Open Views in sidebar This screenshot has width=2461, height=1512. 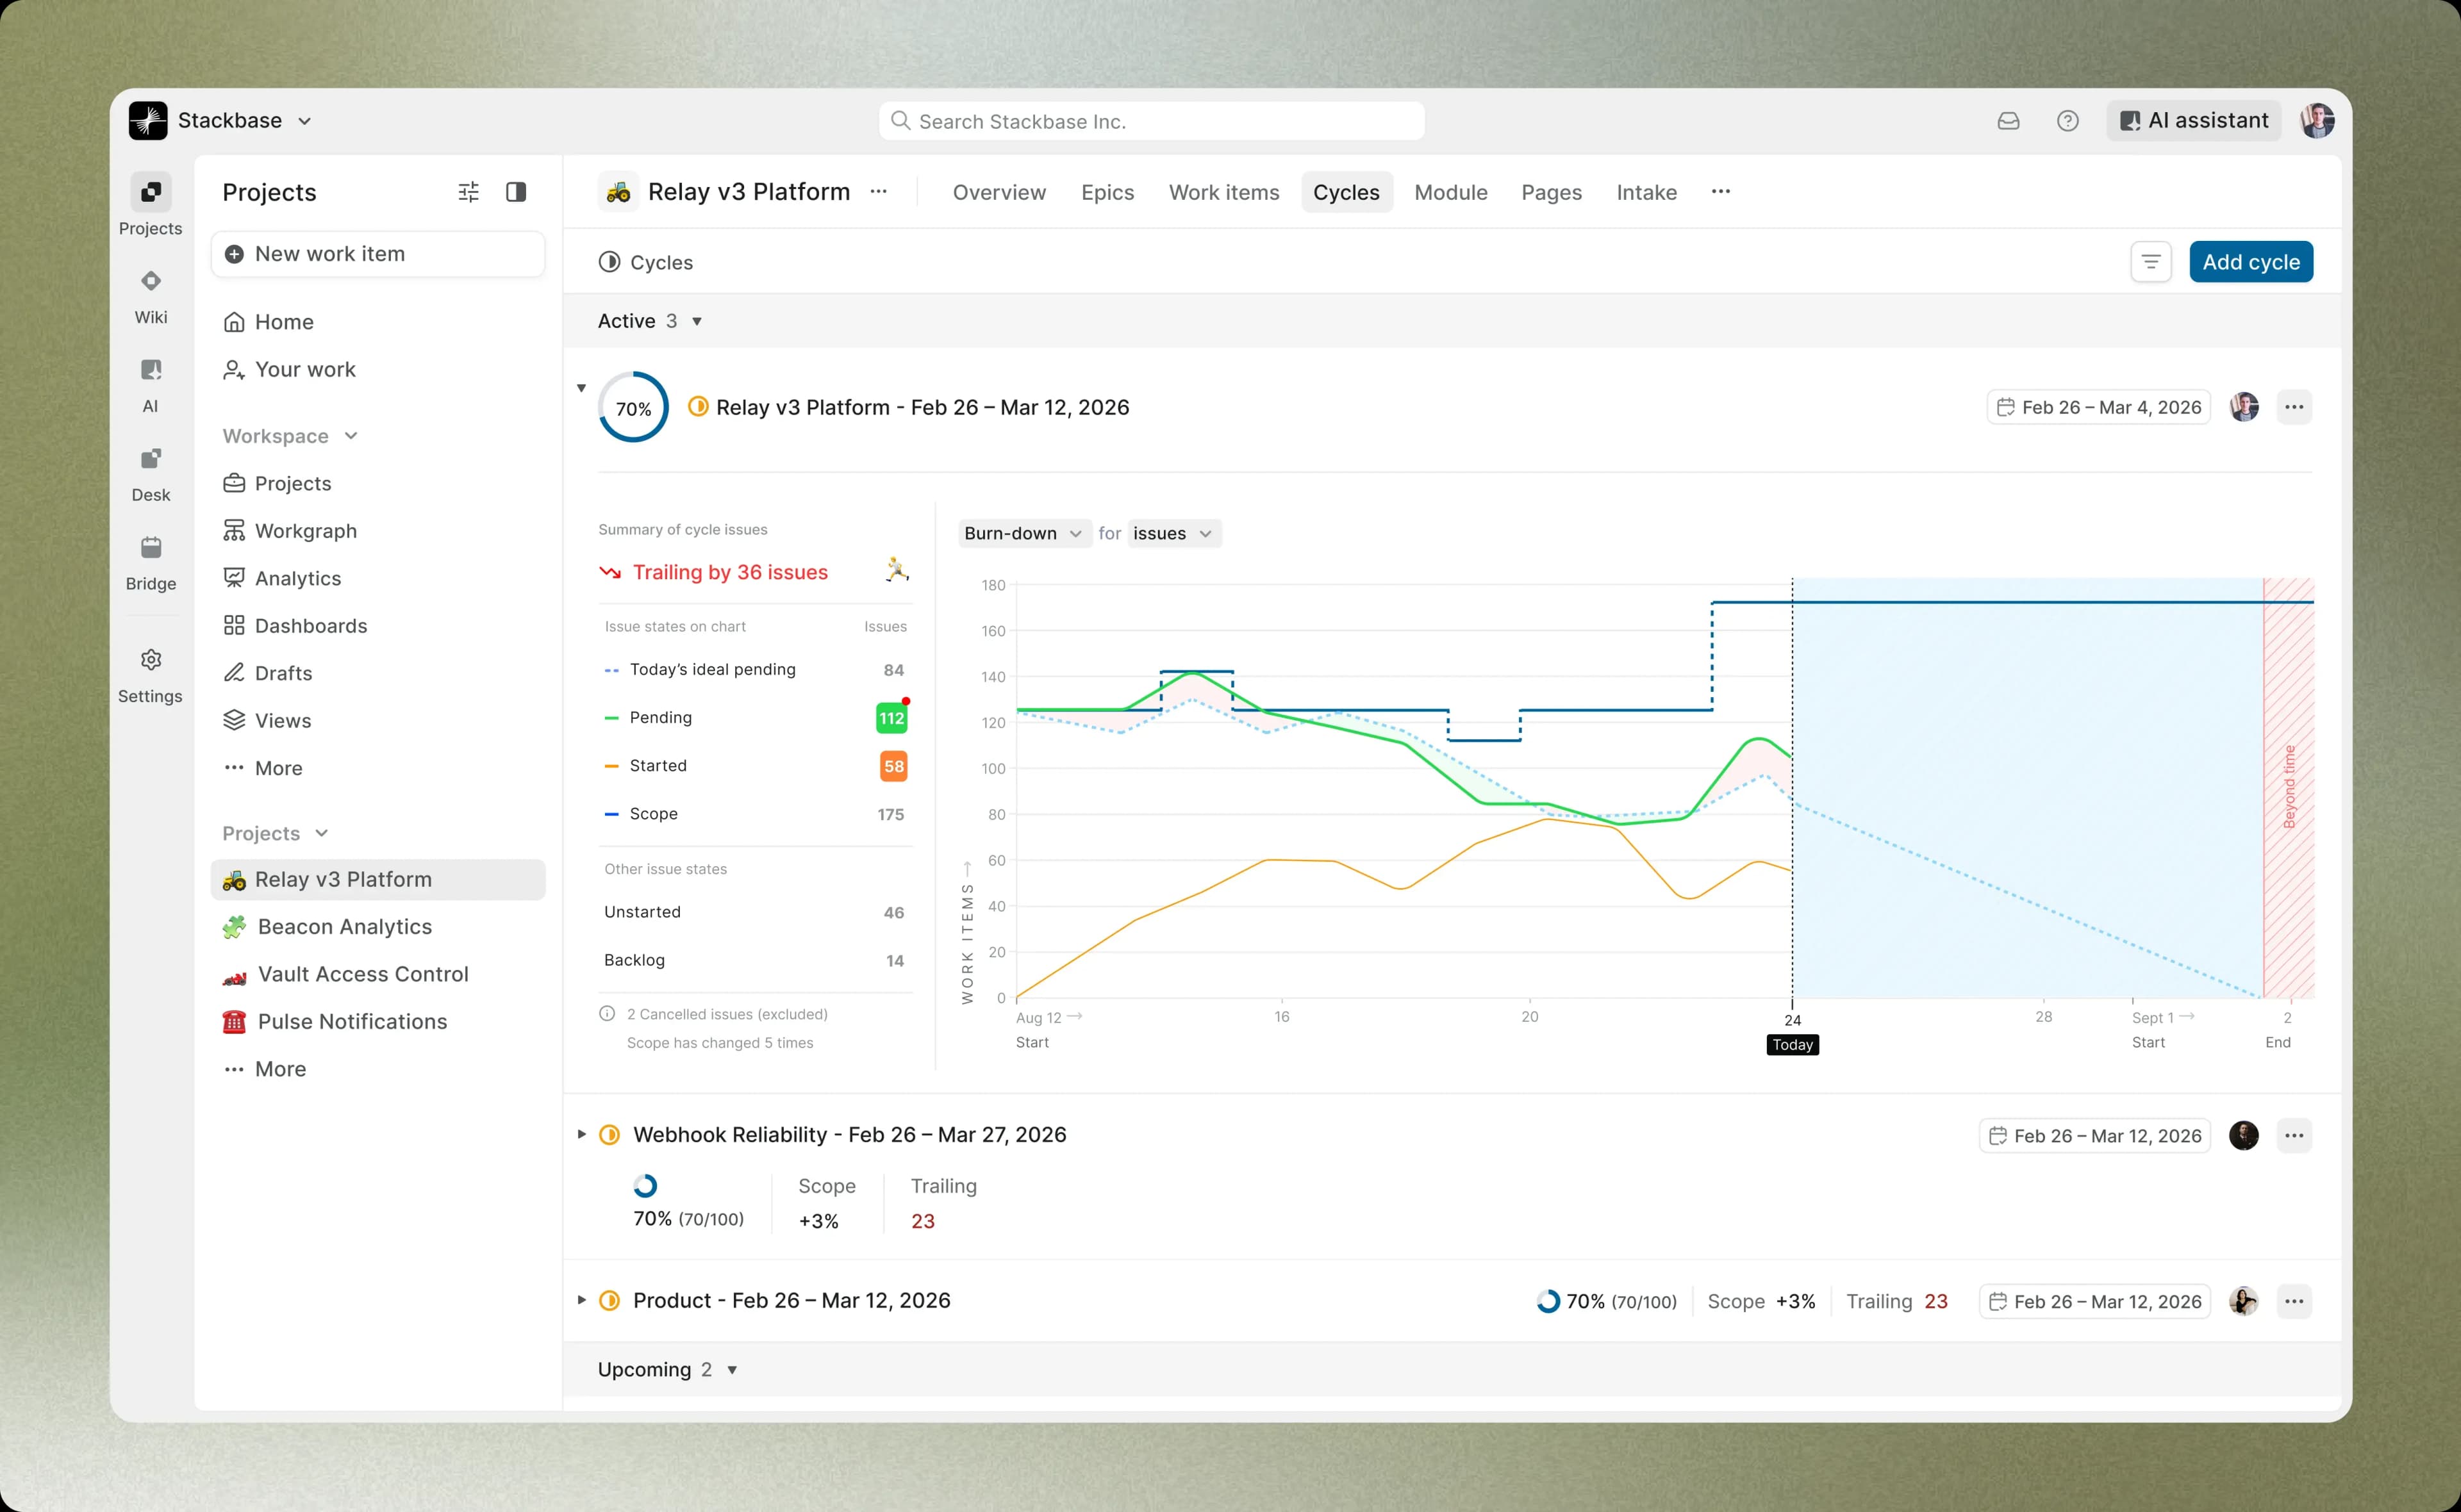pos(378,721)
